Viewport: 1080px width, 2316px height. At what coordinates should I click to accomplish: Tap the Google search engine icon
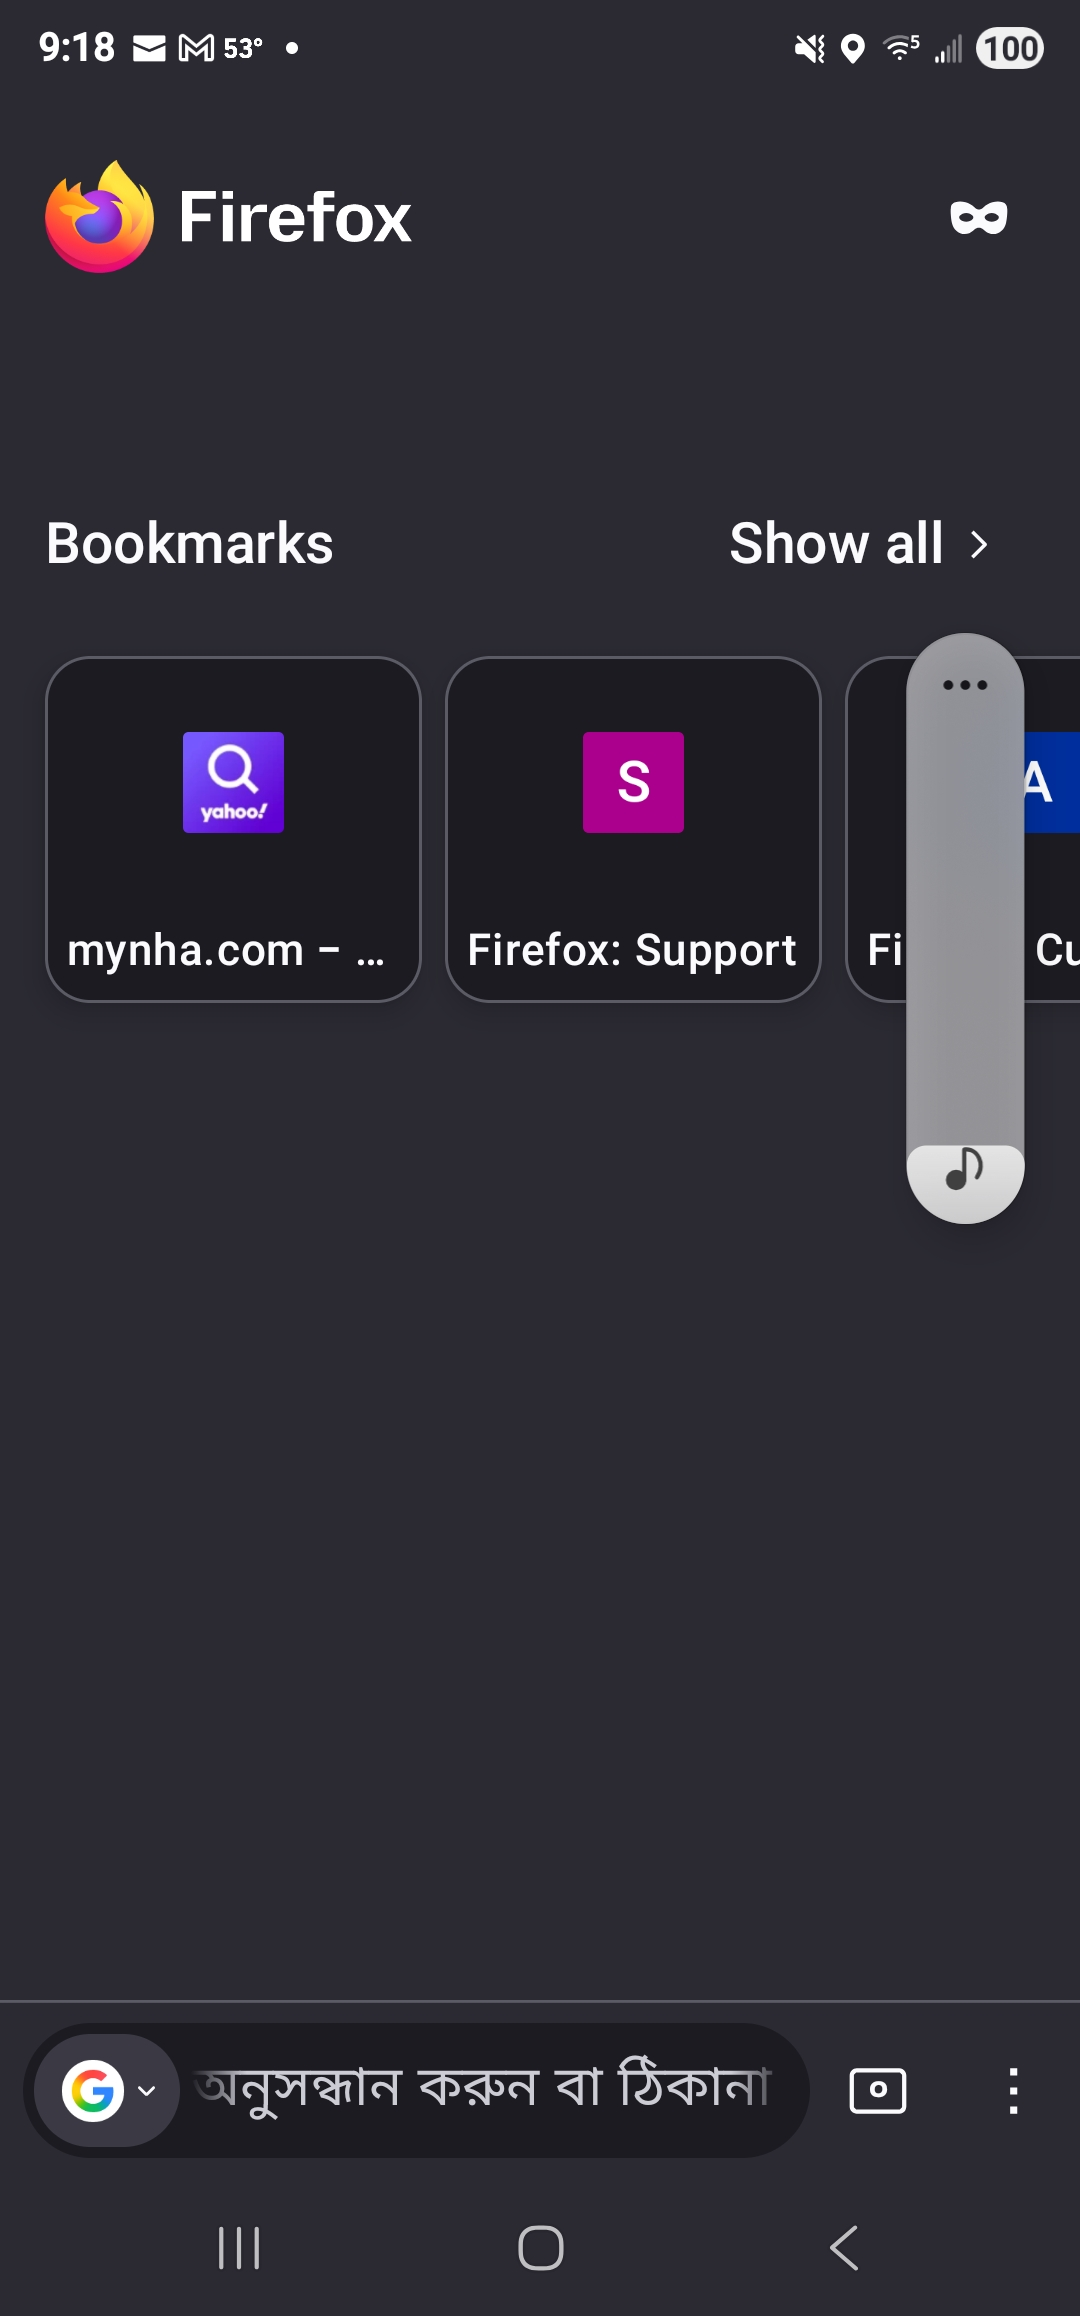click(92, 2091)
